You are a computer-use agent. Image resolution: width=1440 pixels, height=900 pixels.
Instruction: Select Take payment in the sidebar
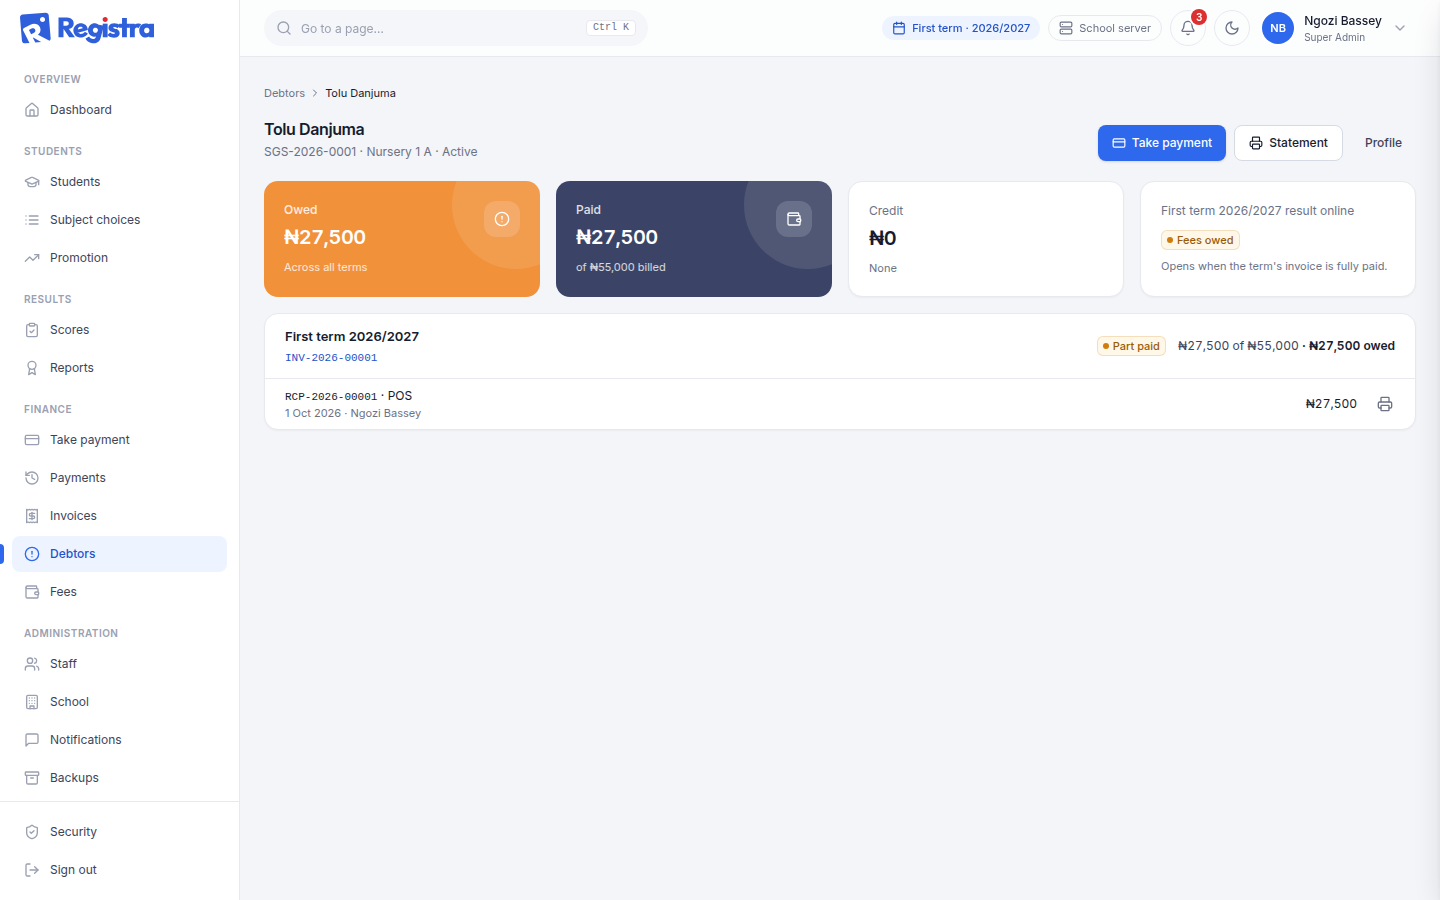(120, 440)
